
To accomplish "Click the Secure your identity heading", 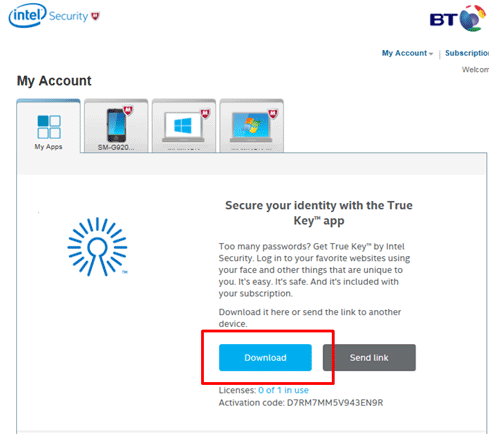I will tap(319, 213).
